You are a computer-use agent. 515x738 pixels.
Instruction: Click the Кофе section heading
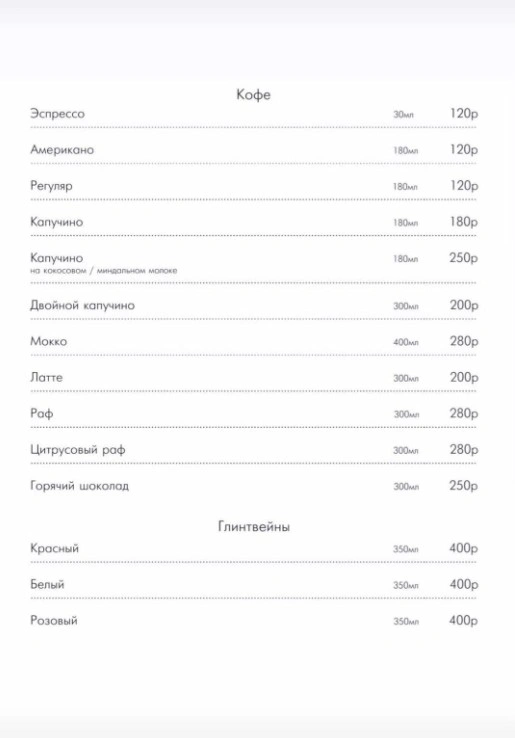[253, 95]
